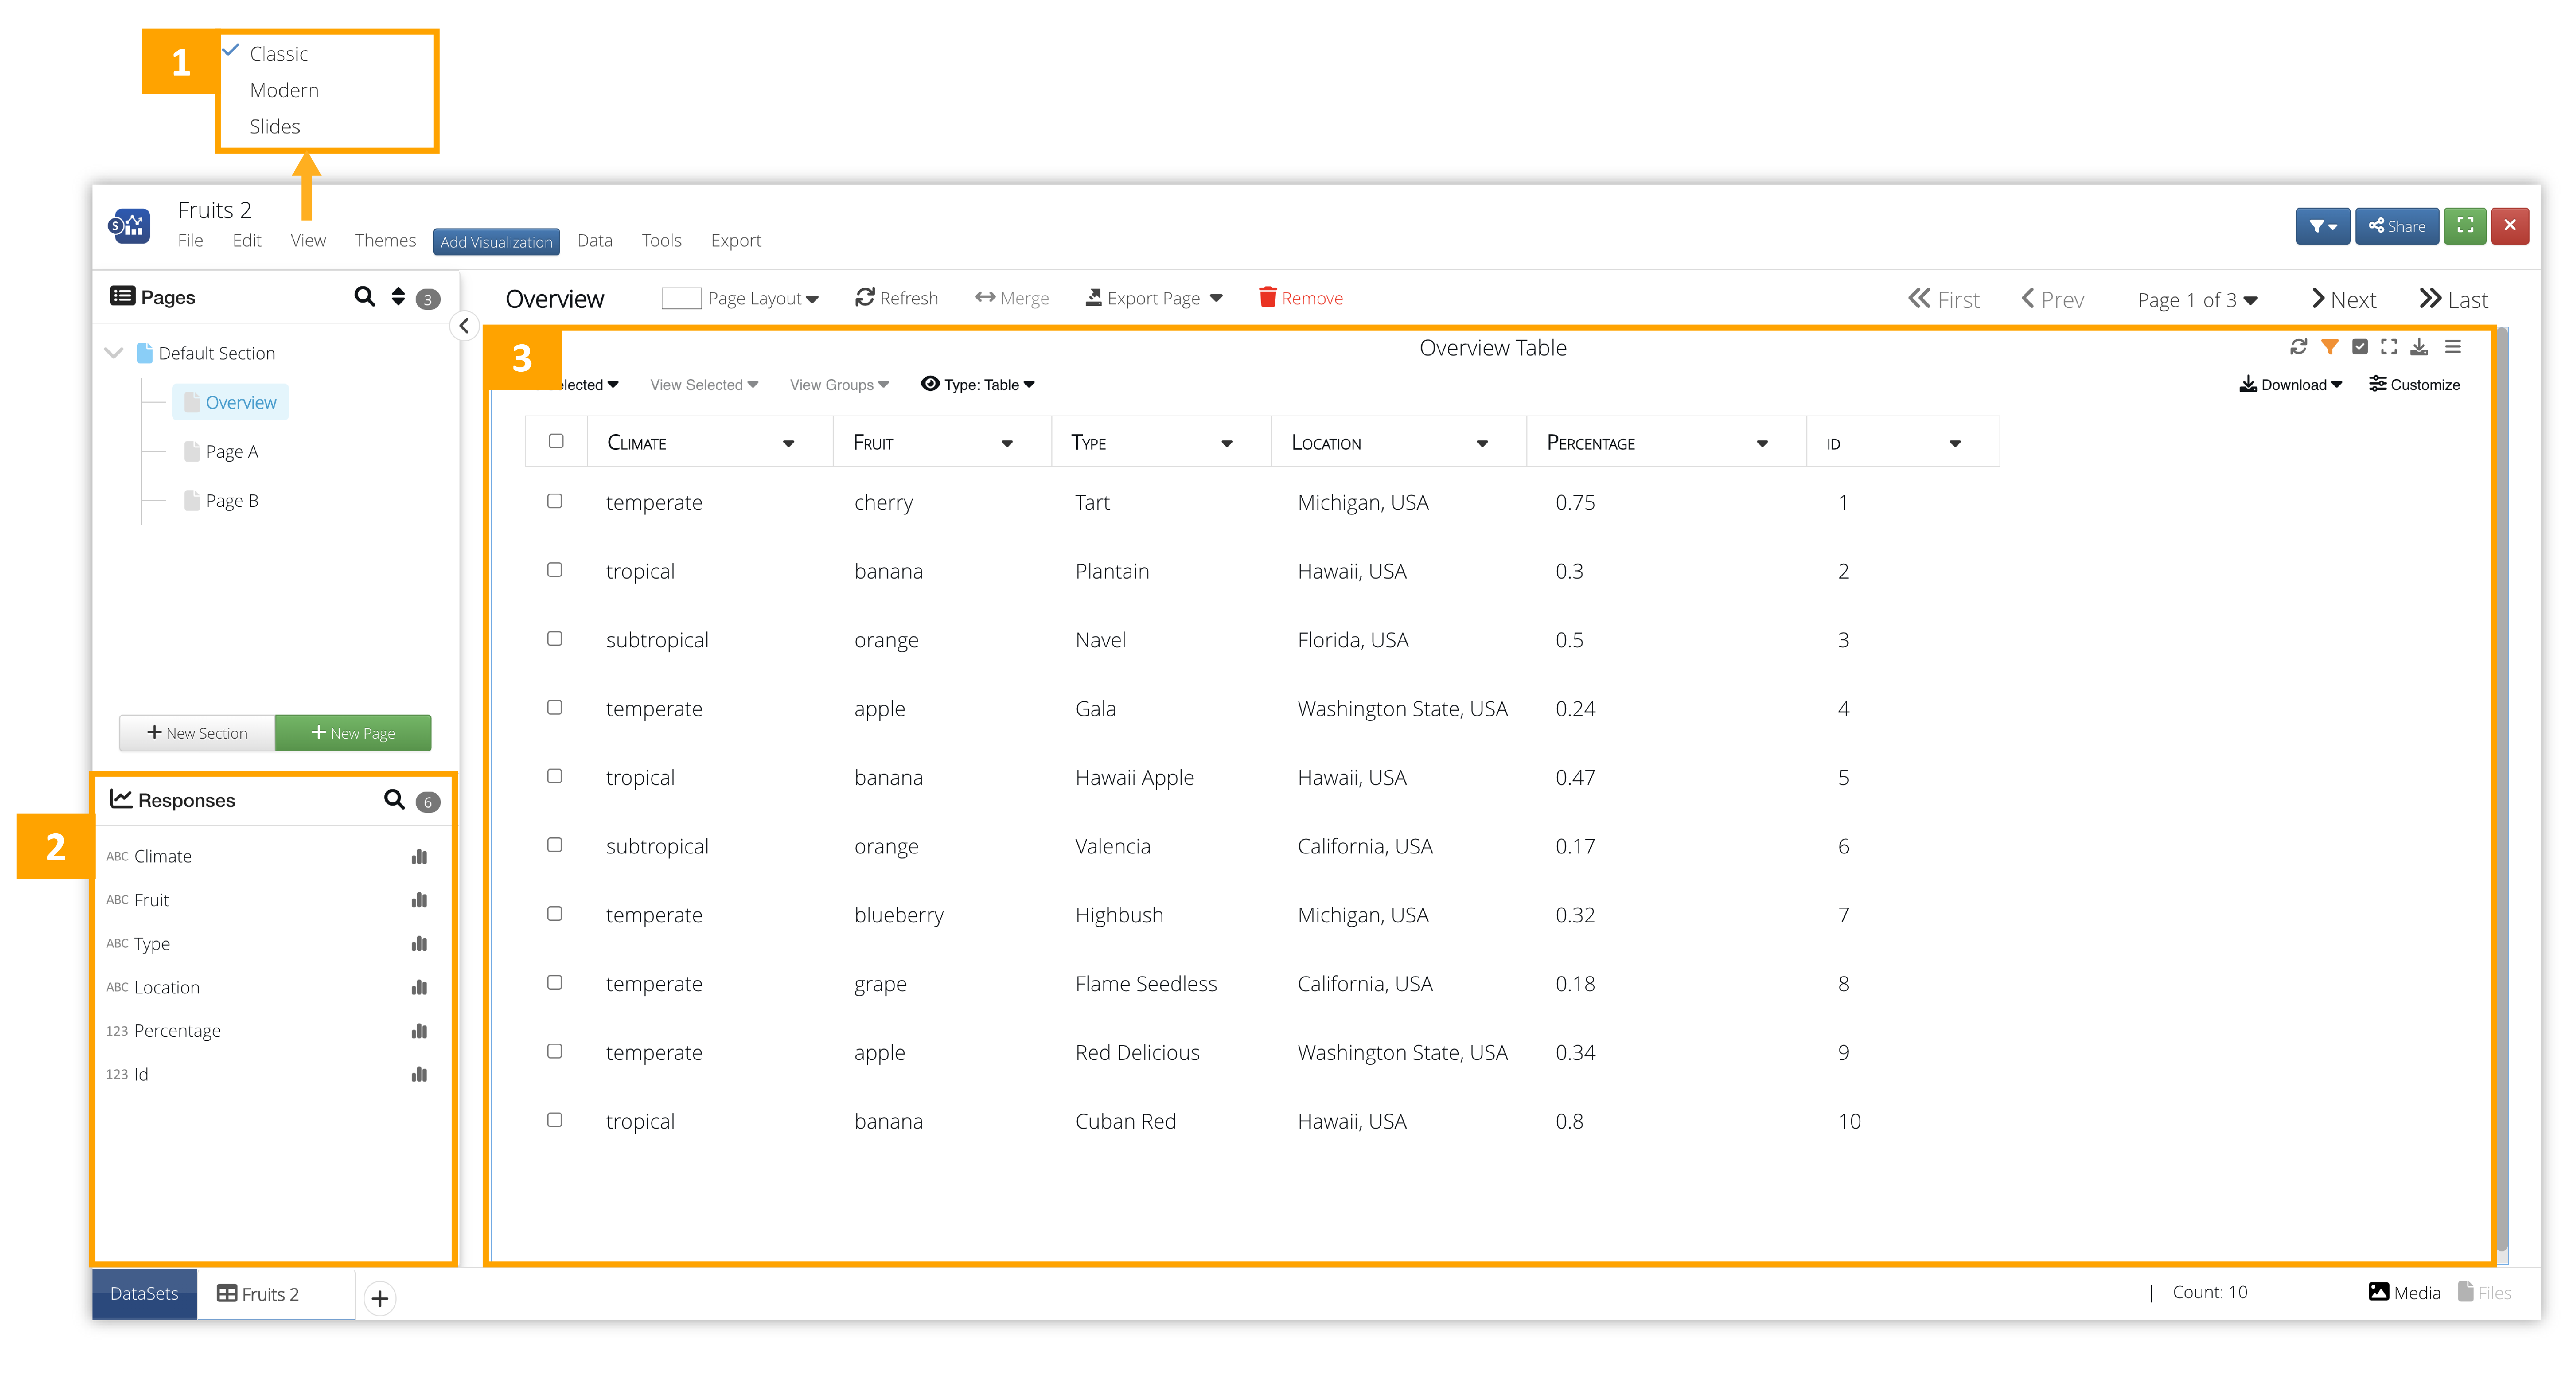Open the hamburger menu icon in table header

click(2453, 347)
